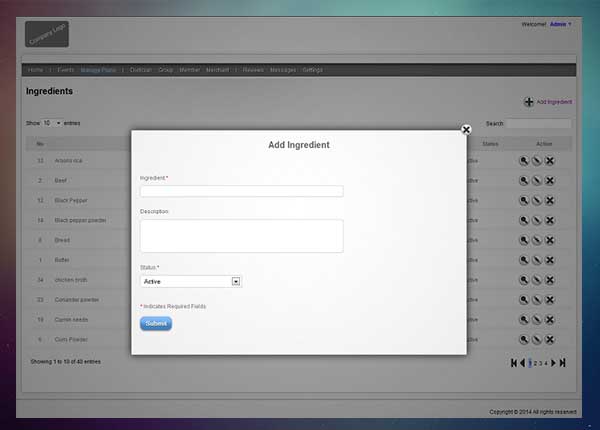Open the Events menu item
Screen dimensions: 600x430
tap(65, 70)
